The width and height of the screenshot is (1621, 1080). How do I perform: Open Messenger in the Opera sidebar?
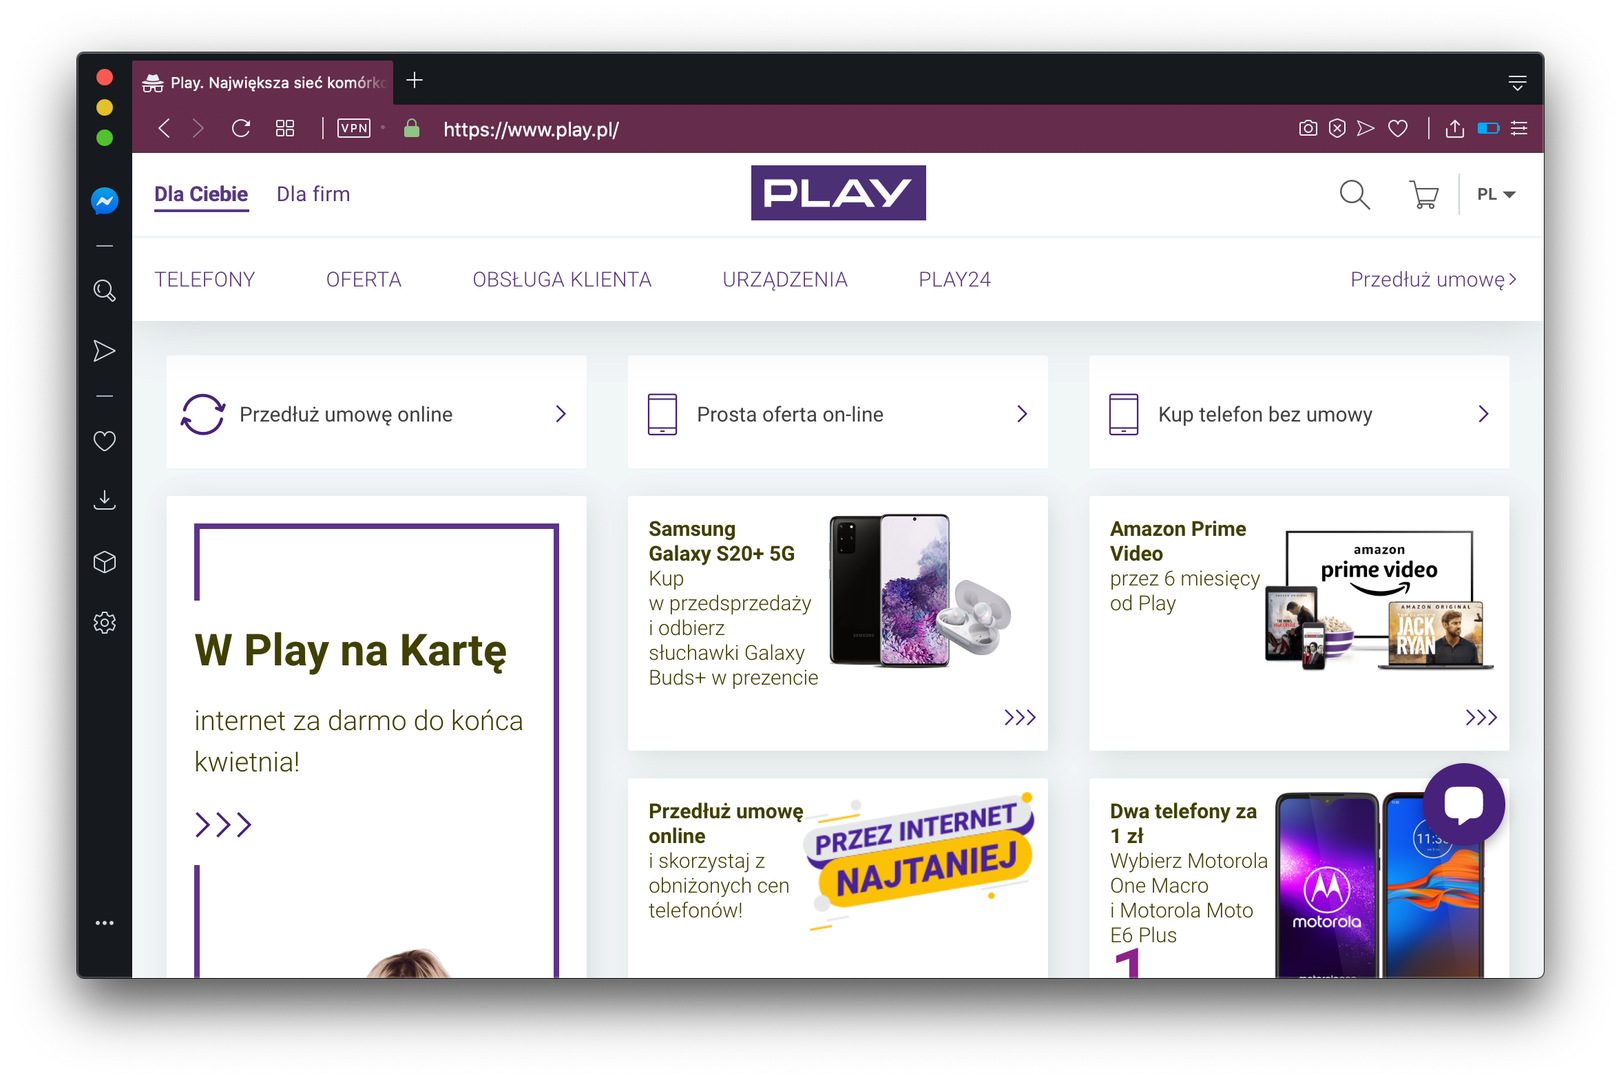pos(104,201)
